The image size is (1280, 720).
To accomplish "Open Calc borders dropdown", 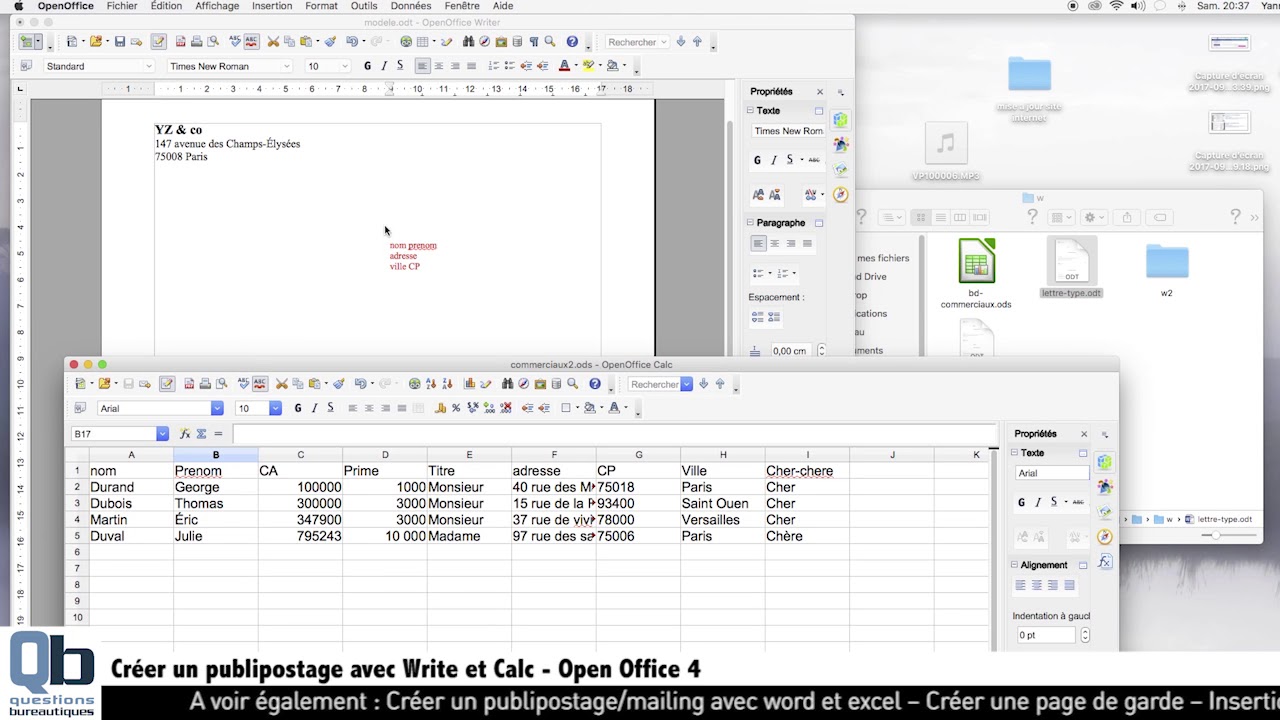I will 577,408.
